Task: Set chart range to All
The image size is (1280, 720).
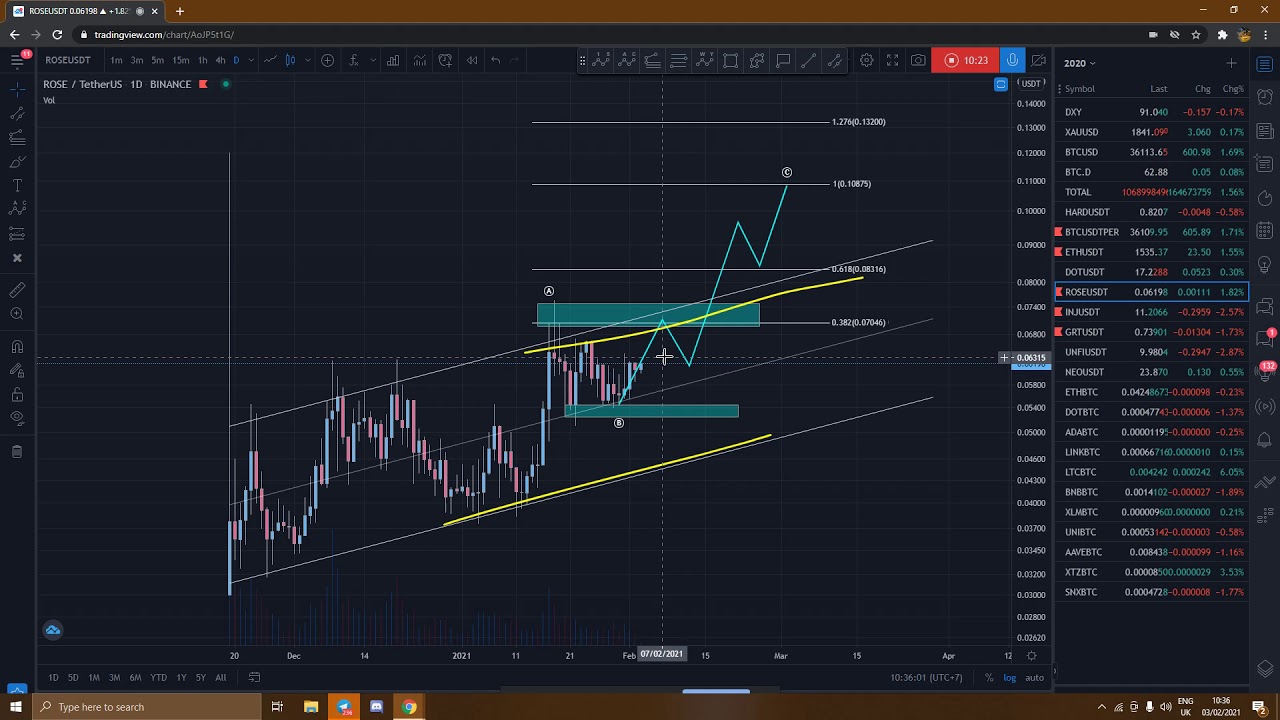Action: click(220, 678)
